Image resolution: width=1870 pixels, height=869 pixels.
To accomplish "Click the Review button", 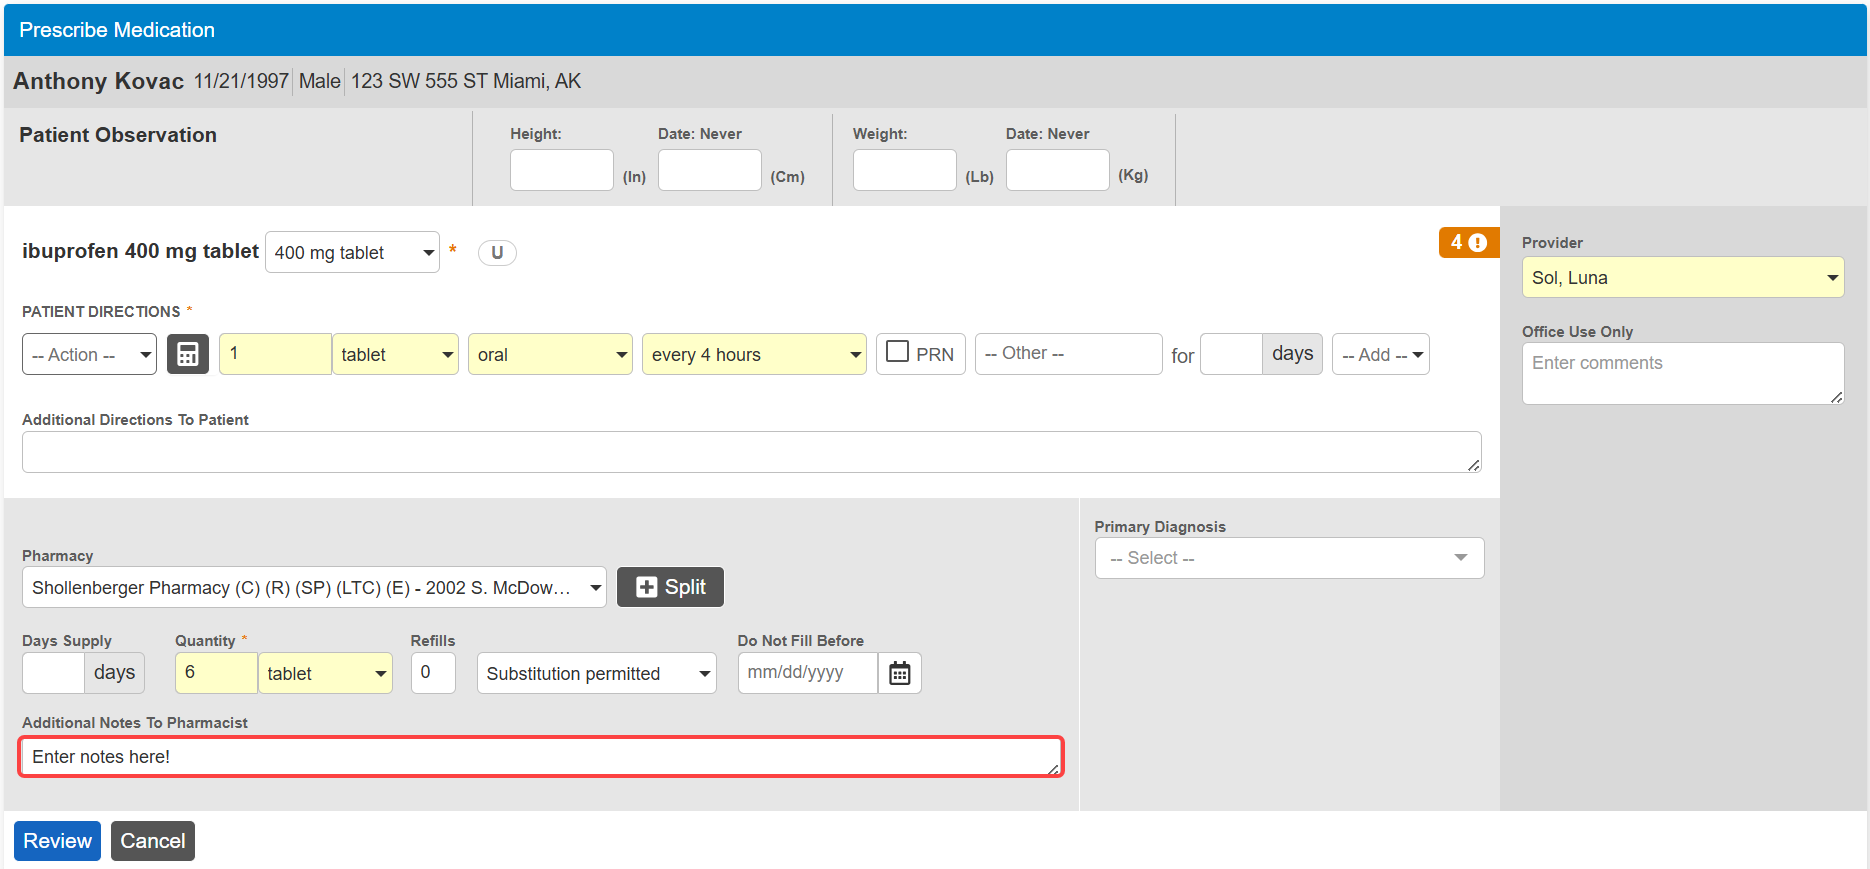I will 57,841.
